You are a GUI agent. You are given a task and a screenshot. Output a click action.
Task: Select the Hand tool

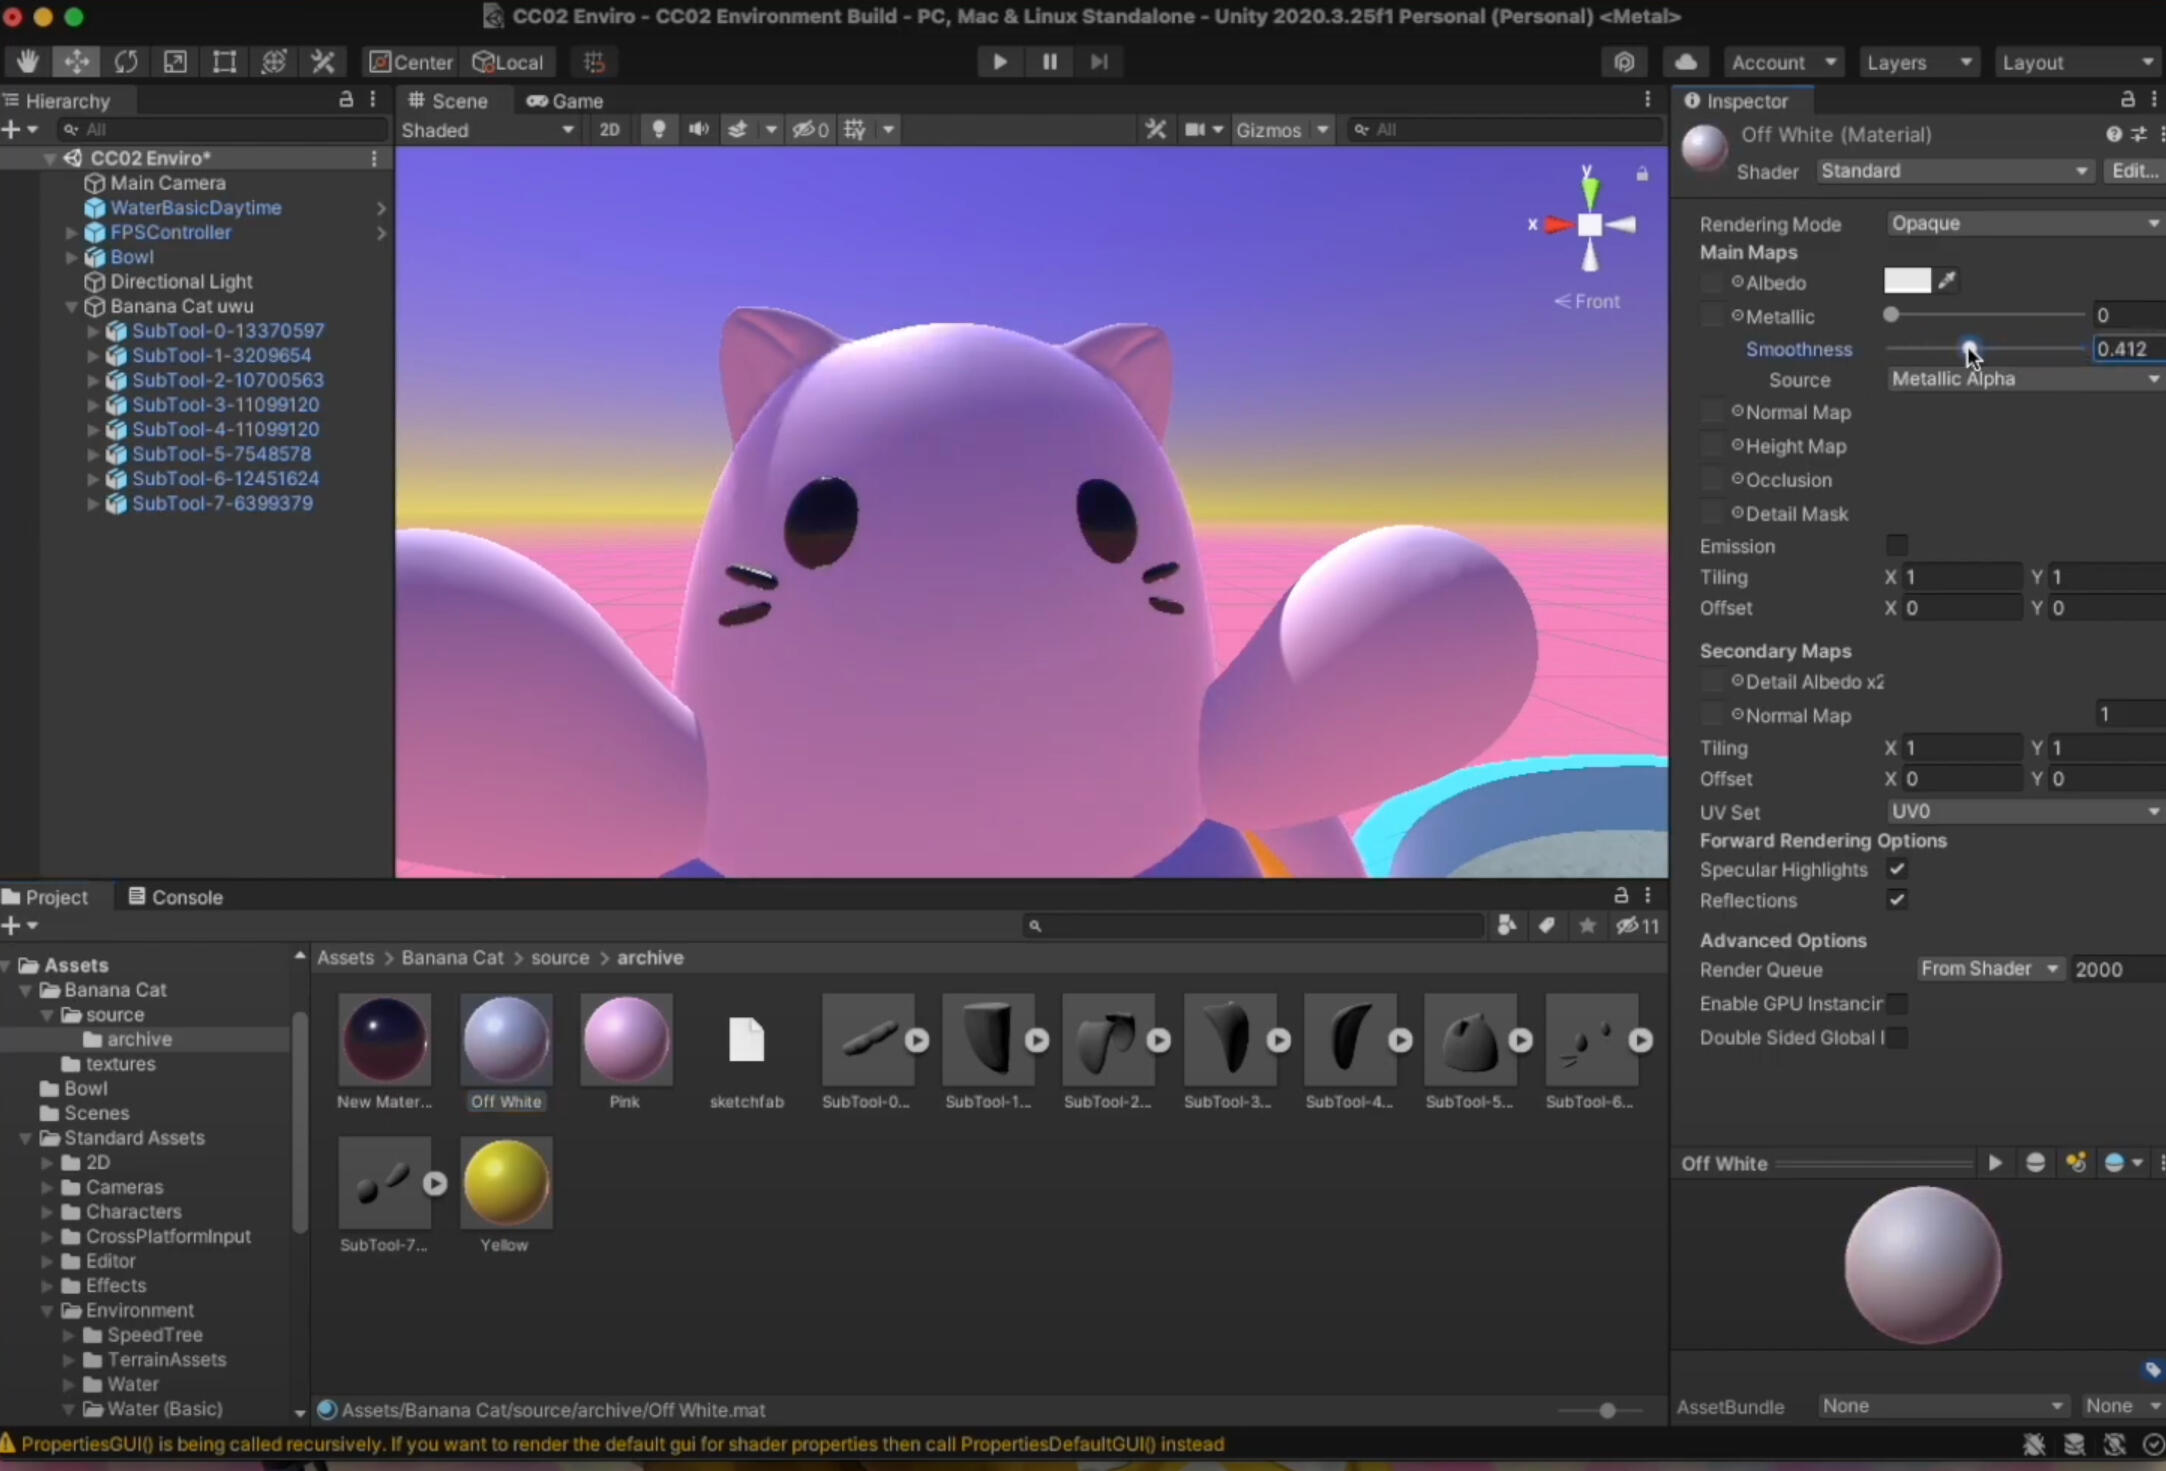27,62
